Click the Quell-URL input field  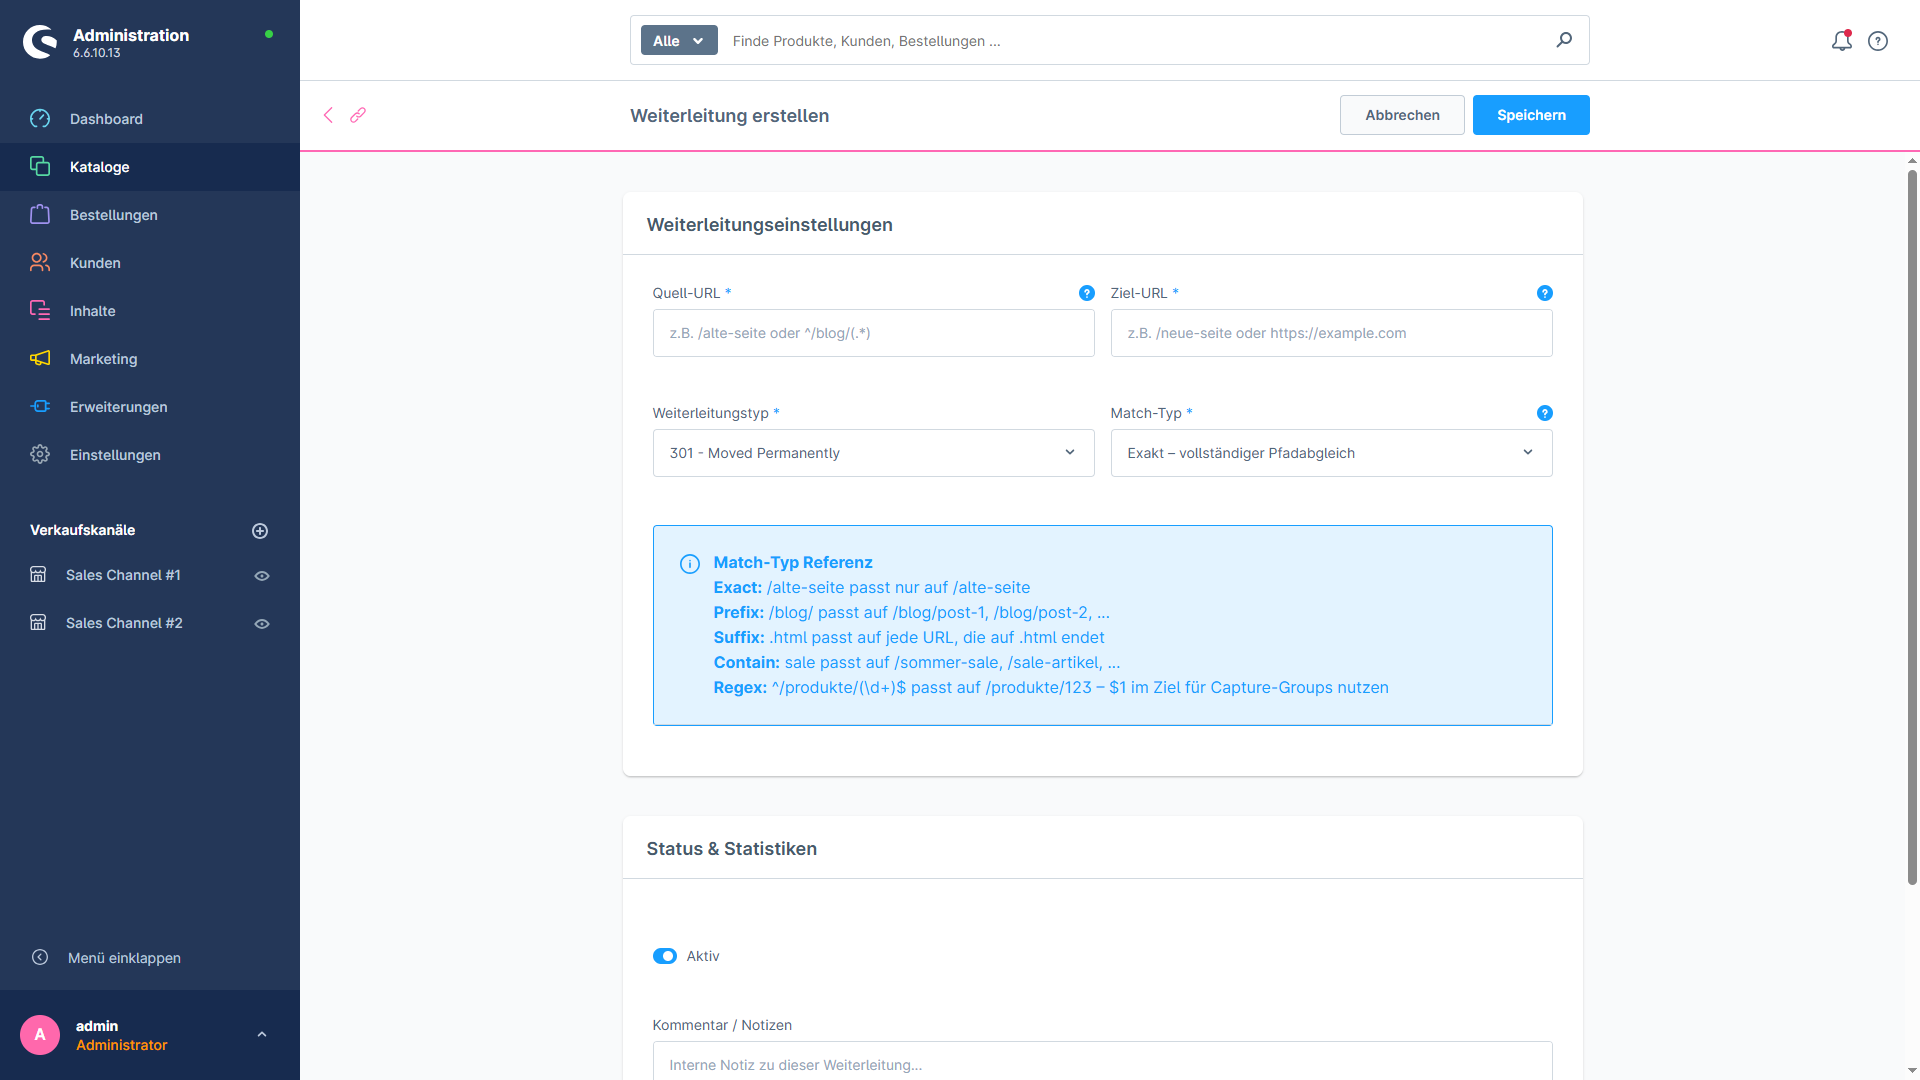[873, 333]
